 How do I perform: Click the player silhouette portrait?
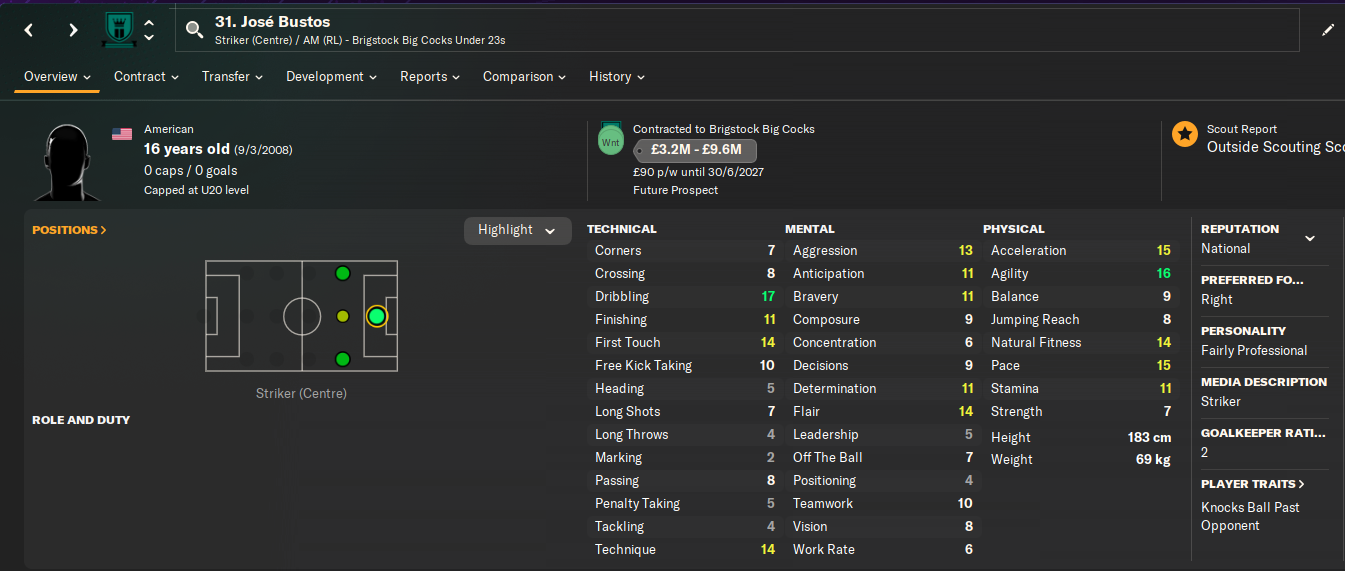68,160
